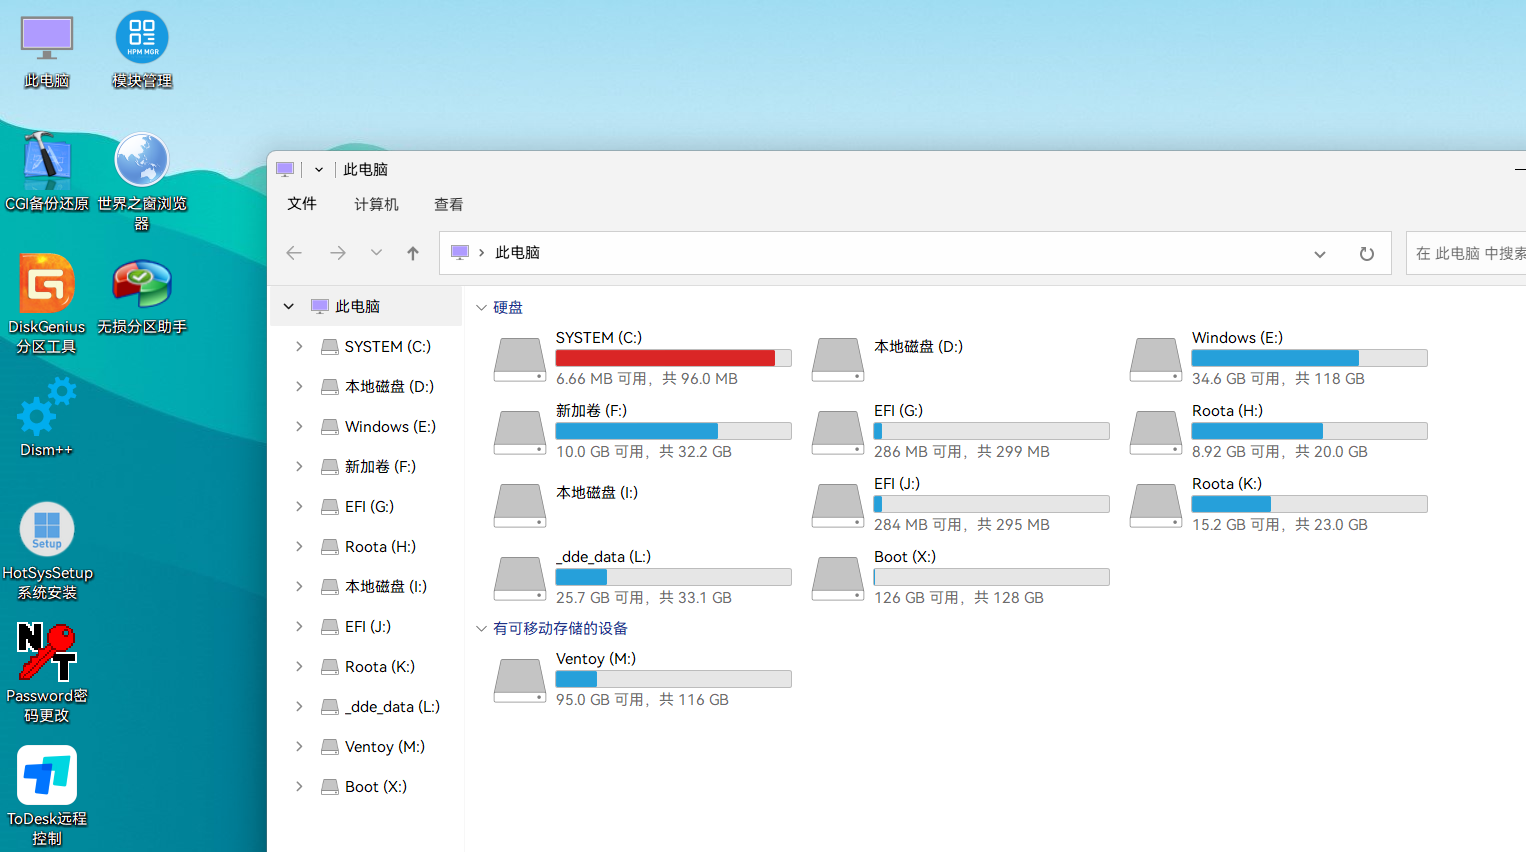Click the "10.0 GB 可用, 共 32.2 GB" text
The height and width of the screenshot is (852, 1526).
tap(644, 452)
